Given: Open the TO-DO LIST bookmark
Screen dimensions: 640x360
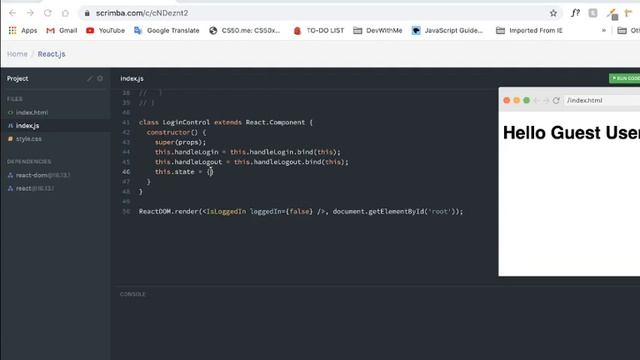Looking at the screenshot, I should [319, 31].
